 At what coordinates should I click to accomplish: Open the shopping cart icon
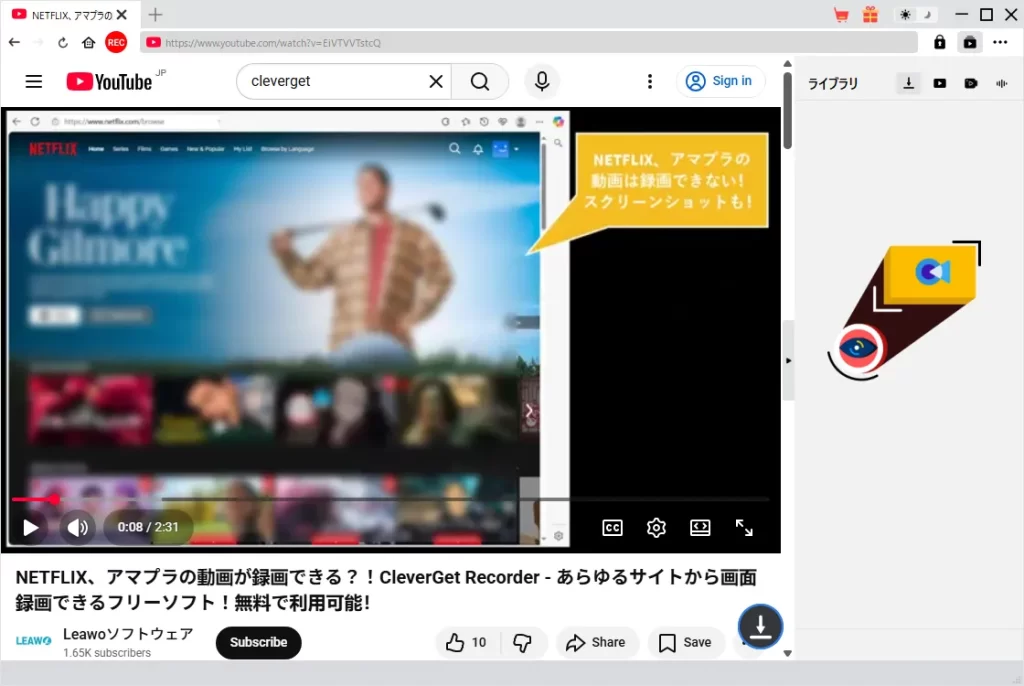tap(841, 15)
